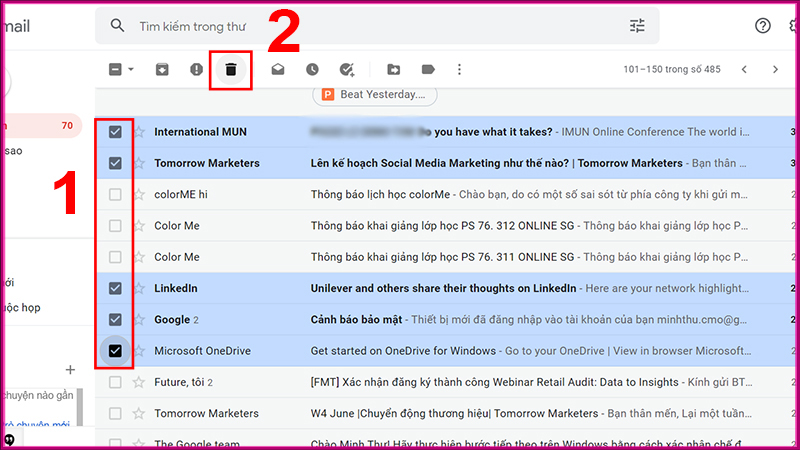
Task: Open the 'Unilever and others share' email
Action: 443,288
